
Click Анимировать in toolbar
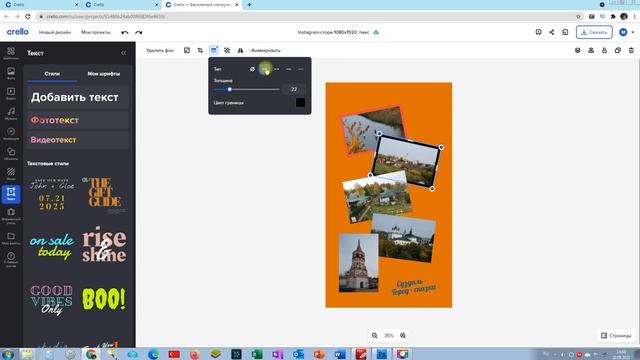(266, 50)
